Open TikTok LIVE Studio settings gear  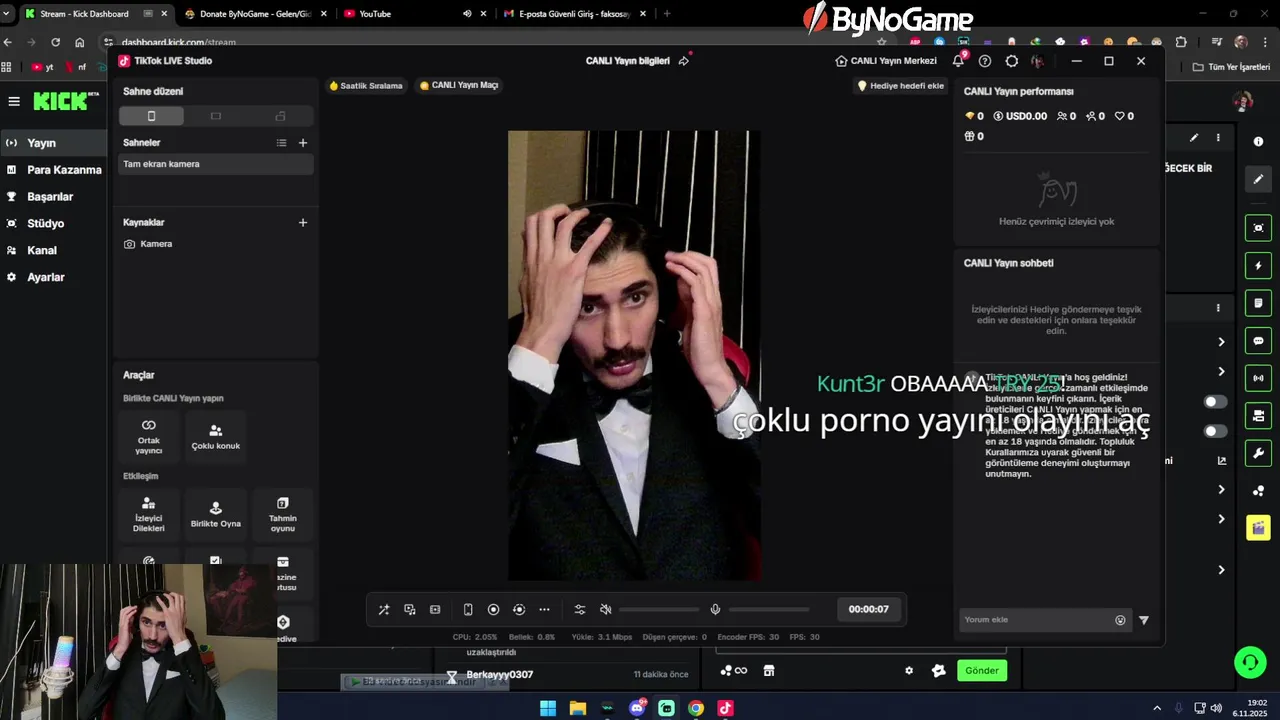point(1012,61)
